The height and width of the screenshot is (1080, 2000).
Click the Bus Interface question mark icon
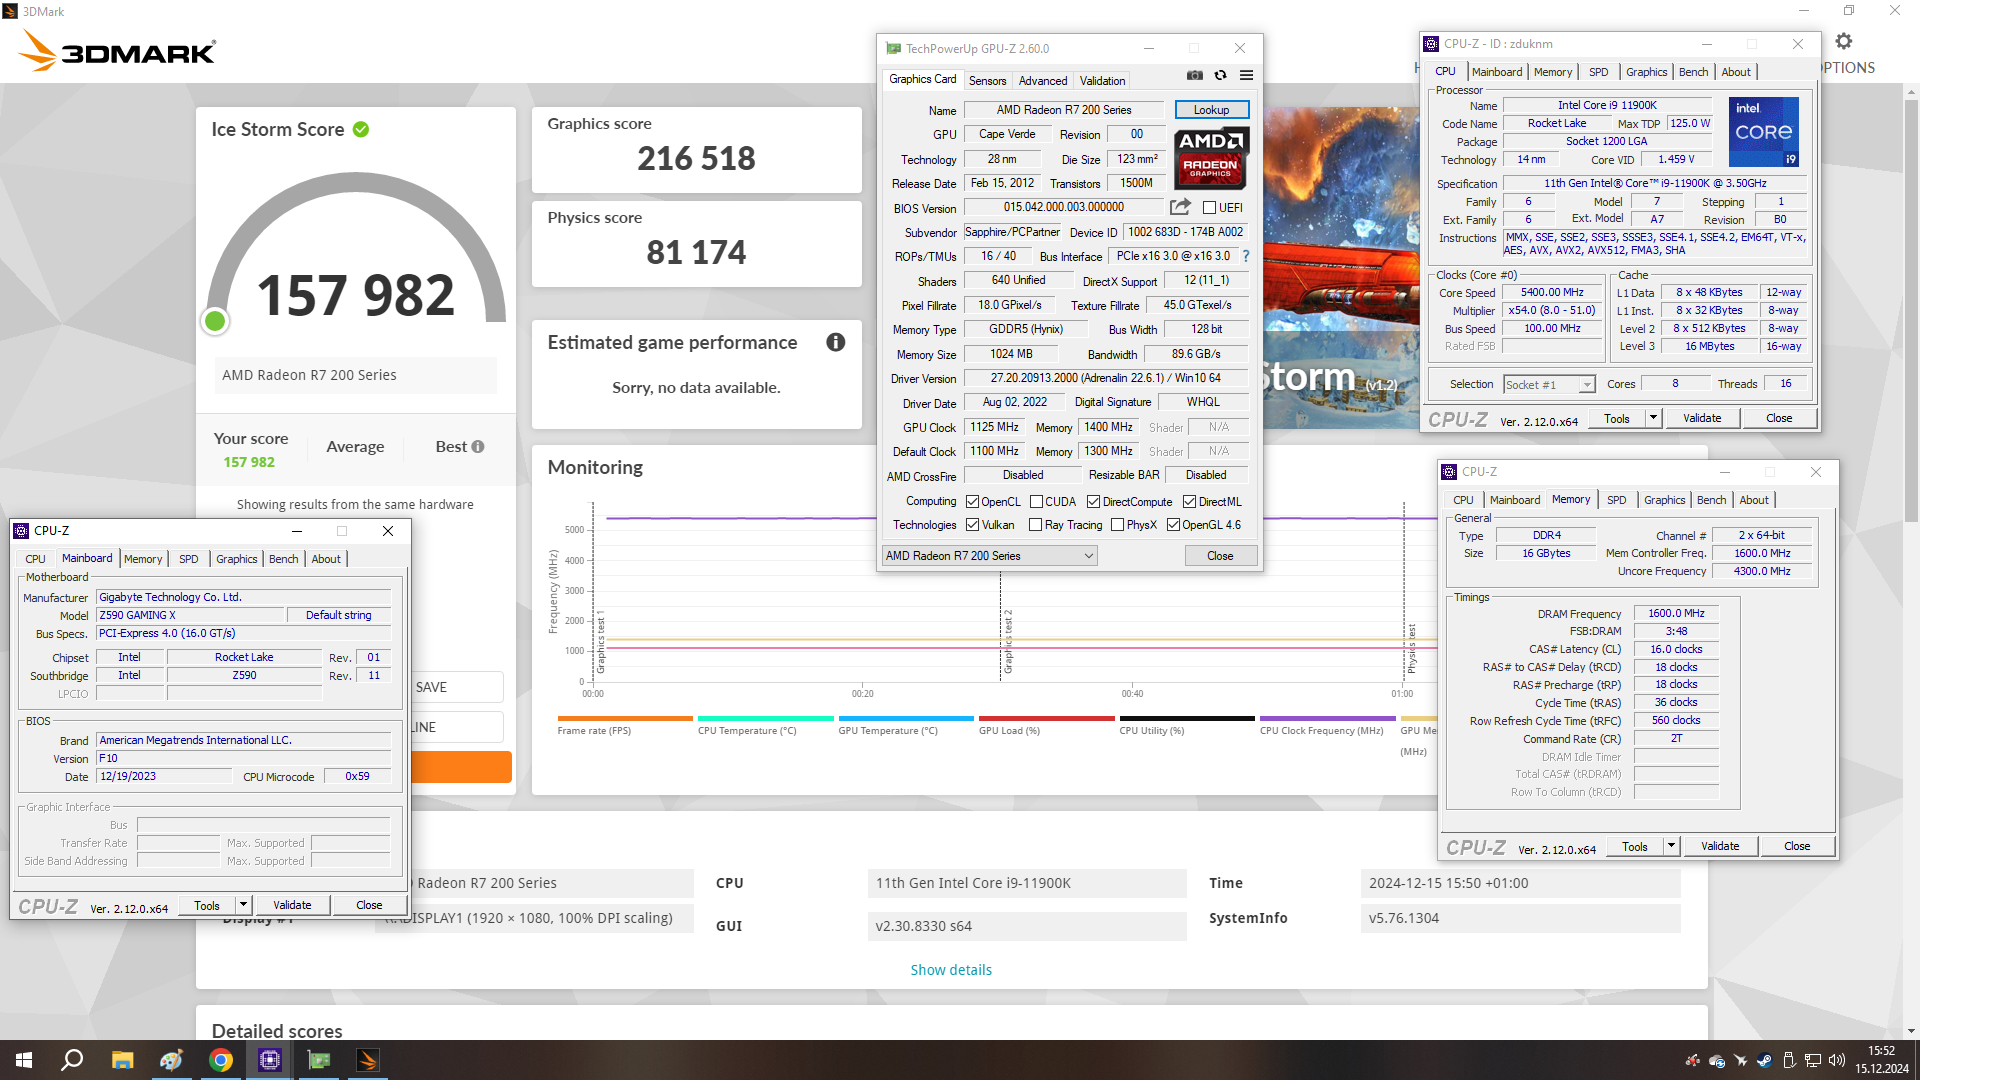[x=1246, y=256]
